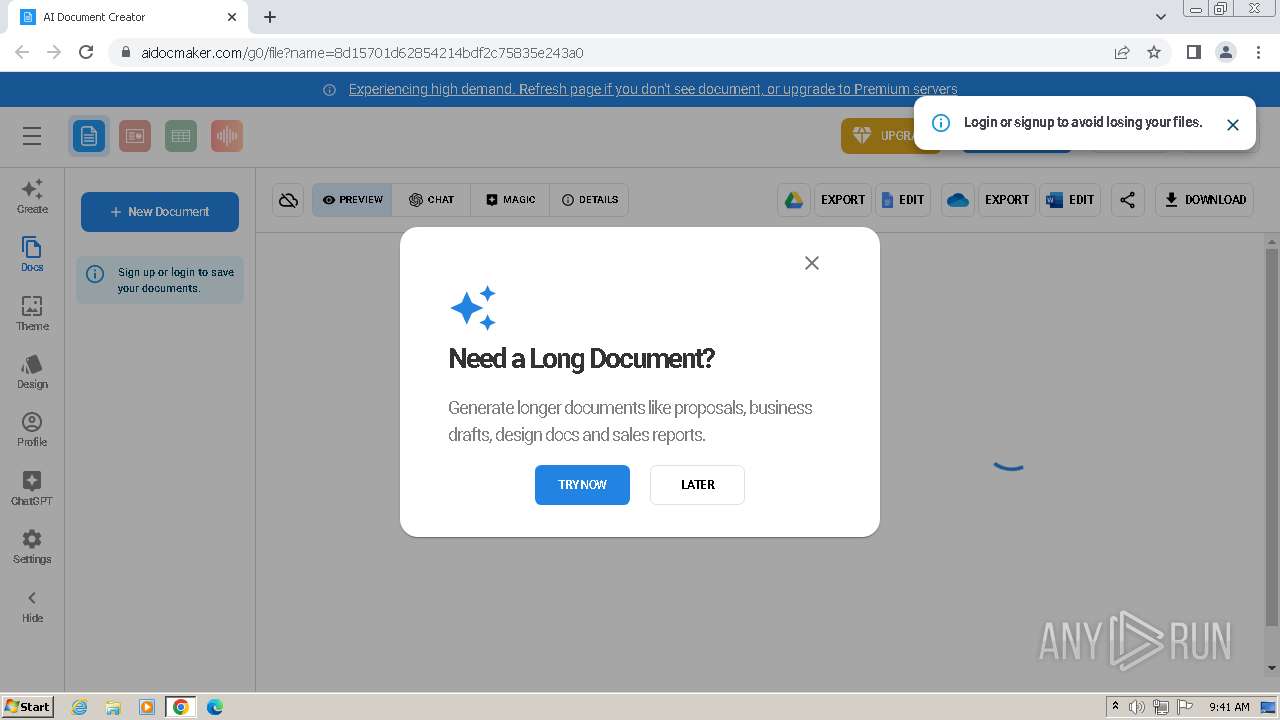Image resolution: width=1280 pixels, height=720 pixels.
Task: Click Later in the dialog
Action: pyautogui.click(x=697, y=485)
